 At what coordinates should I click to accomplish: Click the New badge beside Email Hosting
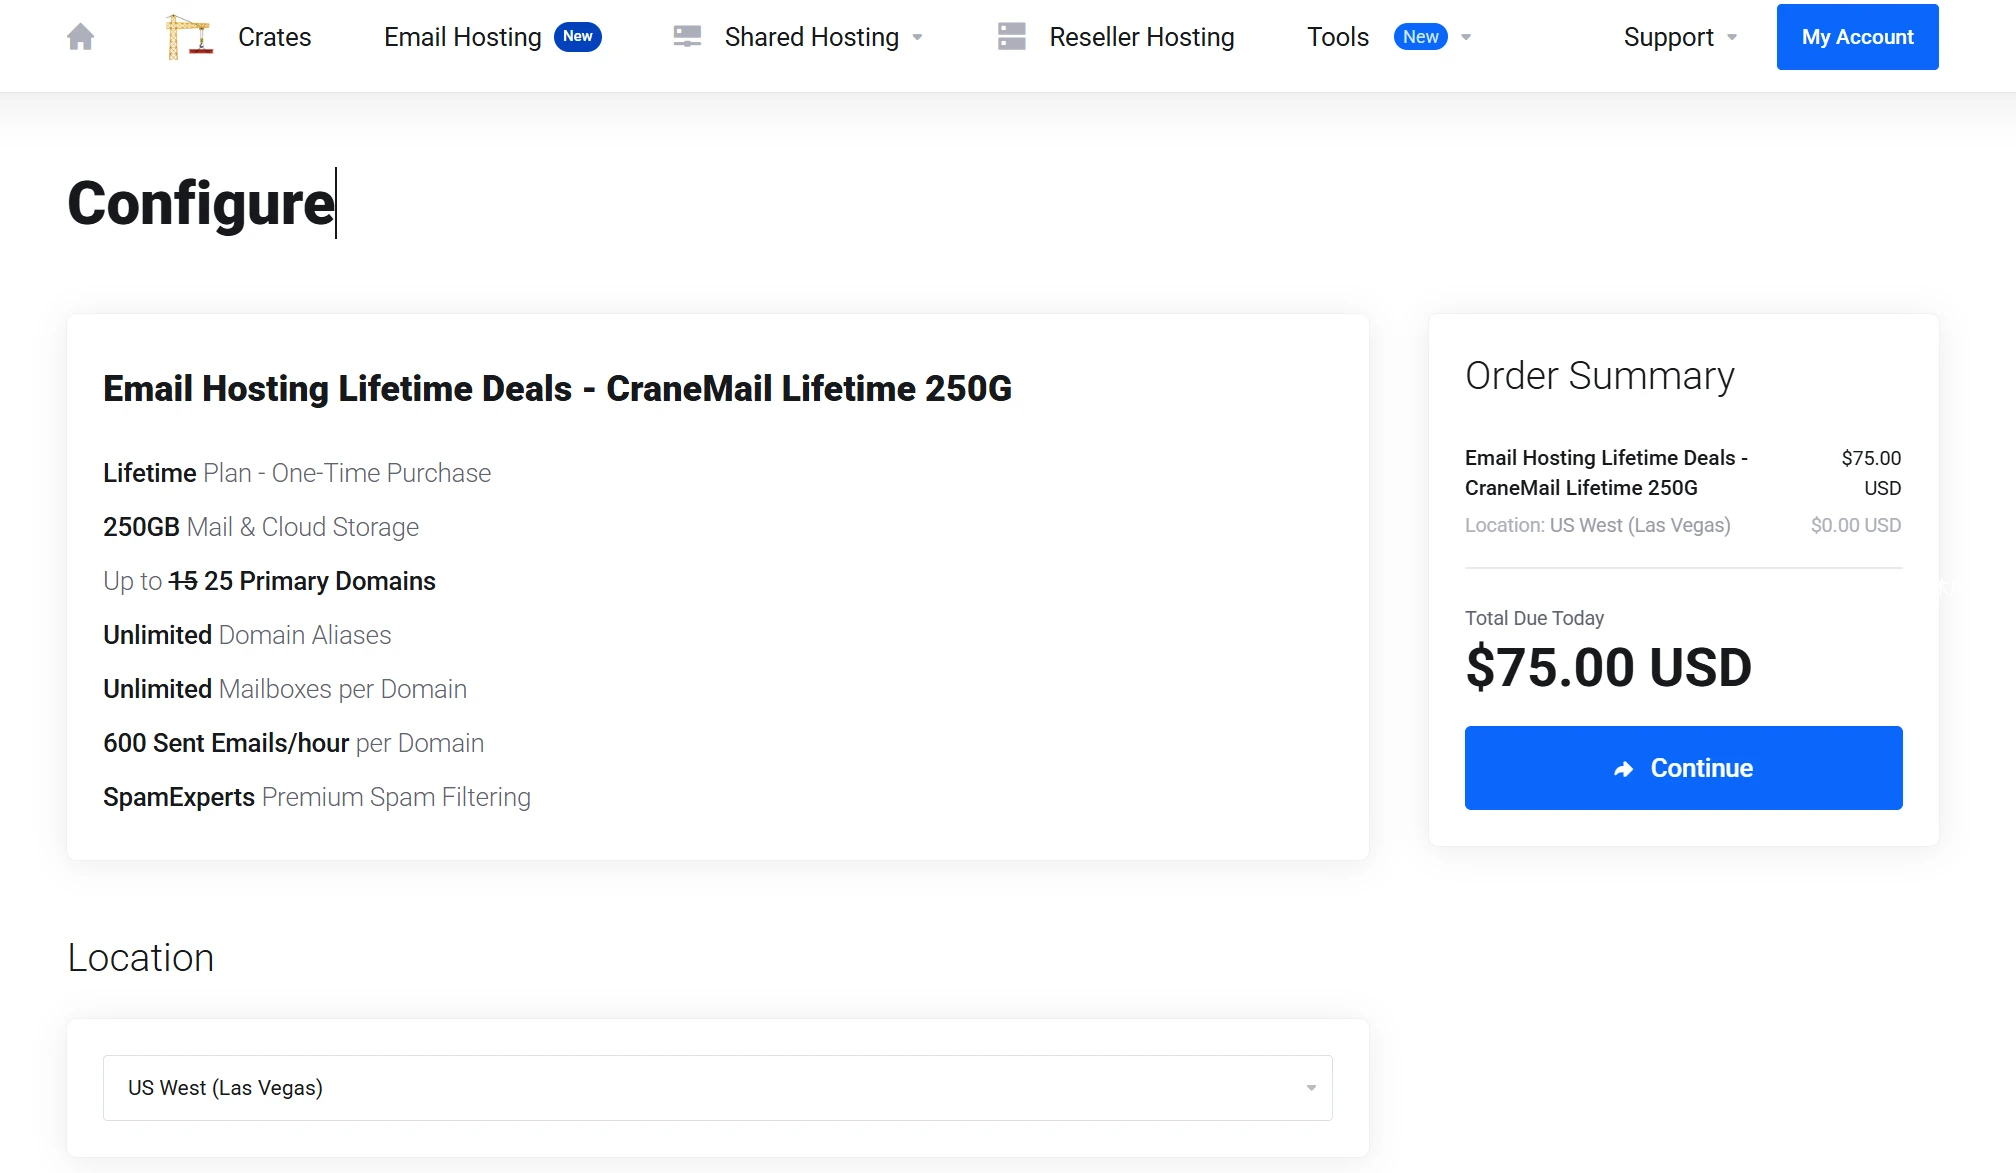click(578, 37)
